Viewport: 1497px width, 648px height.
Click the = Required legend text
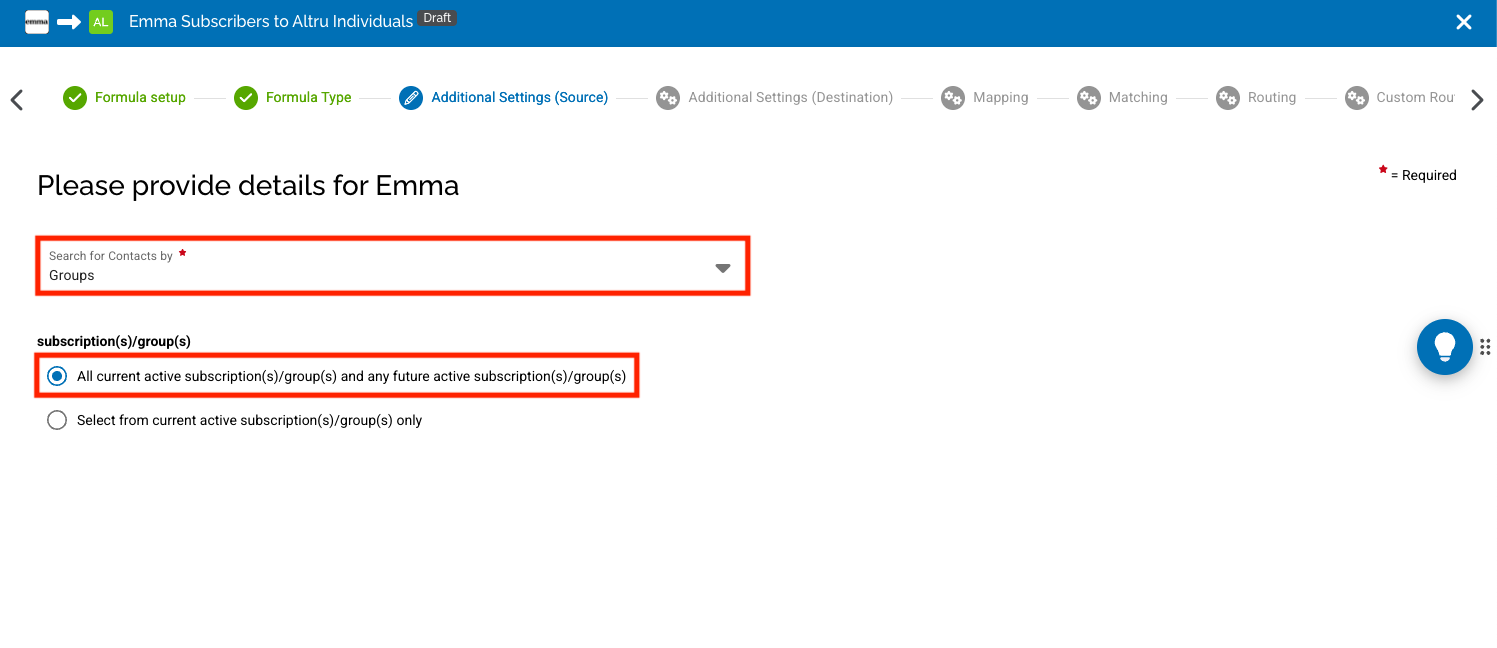1424,175
